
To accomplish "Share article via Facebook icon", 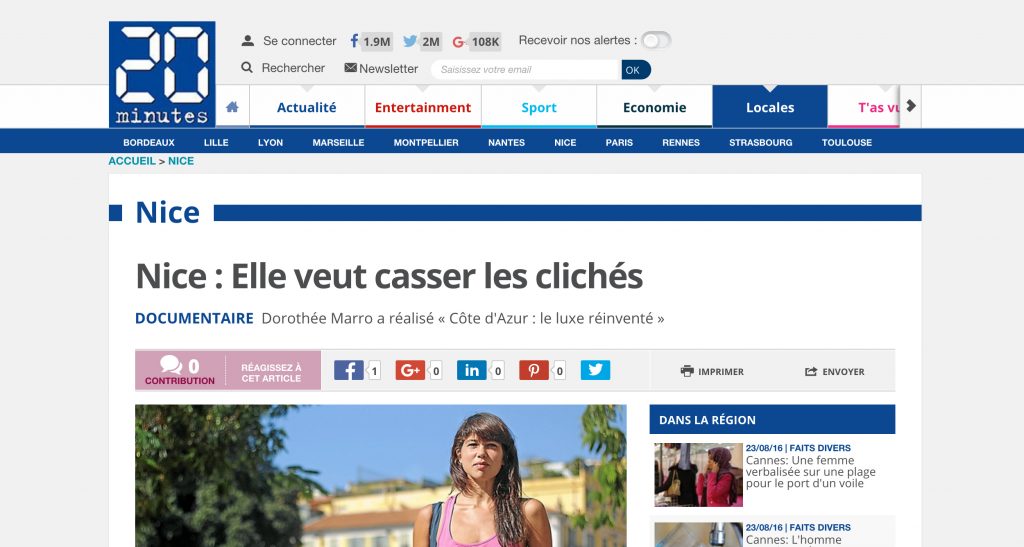I will [x=349, y=370].
